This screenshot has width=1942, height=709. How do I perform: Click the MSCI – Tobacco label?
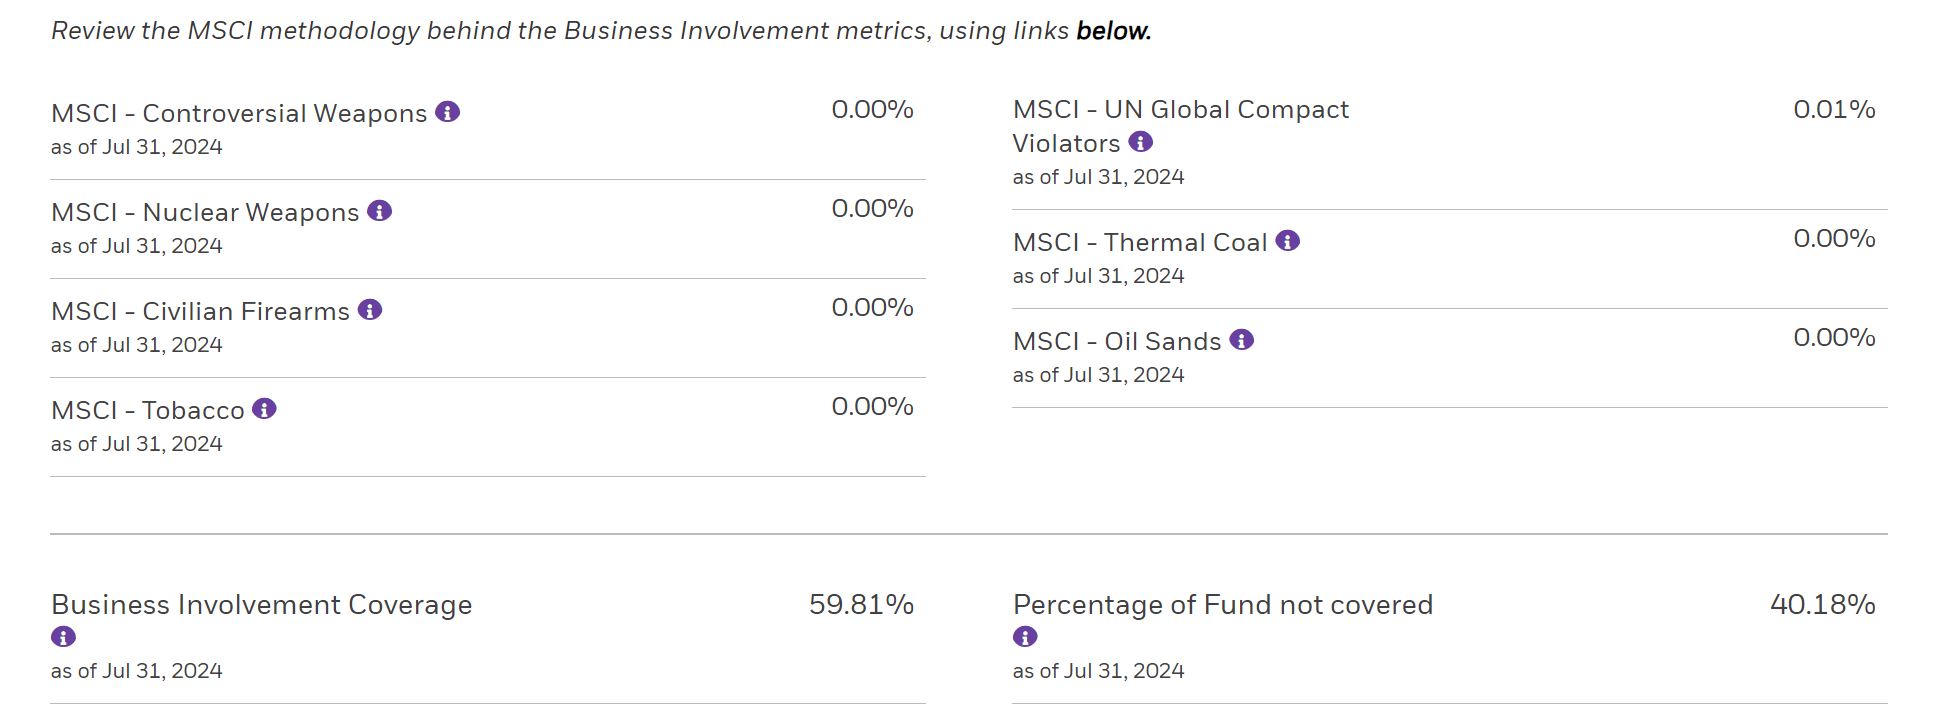point(147,409)
